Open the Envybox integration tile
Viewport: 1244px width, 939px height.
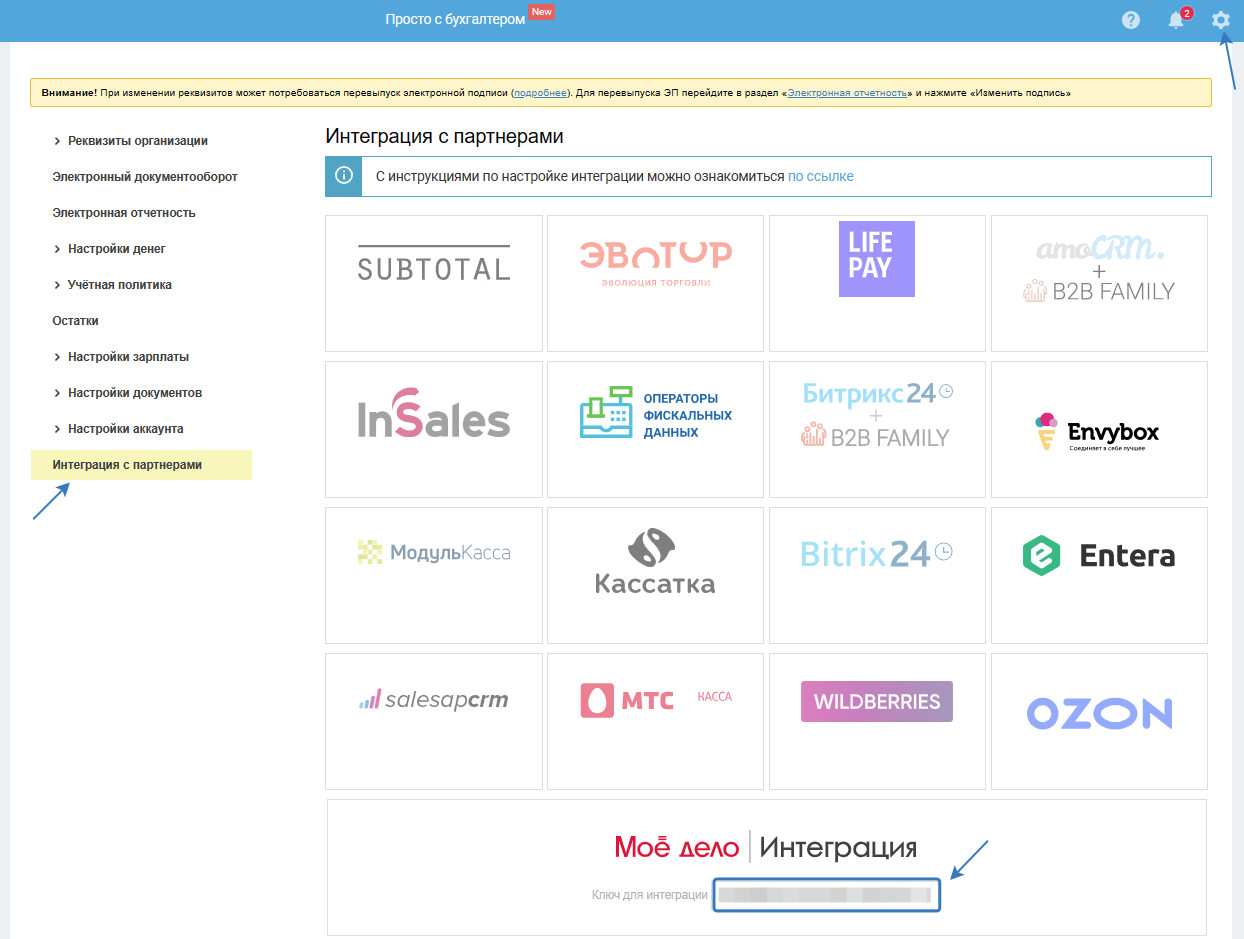click(1099, 429)
